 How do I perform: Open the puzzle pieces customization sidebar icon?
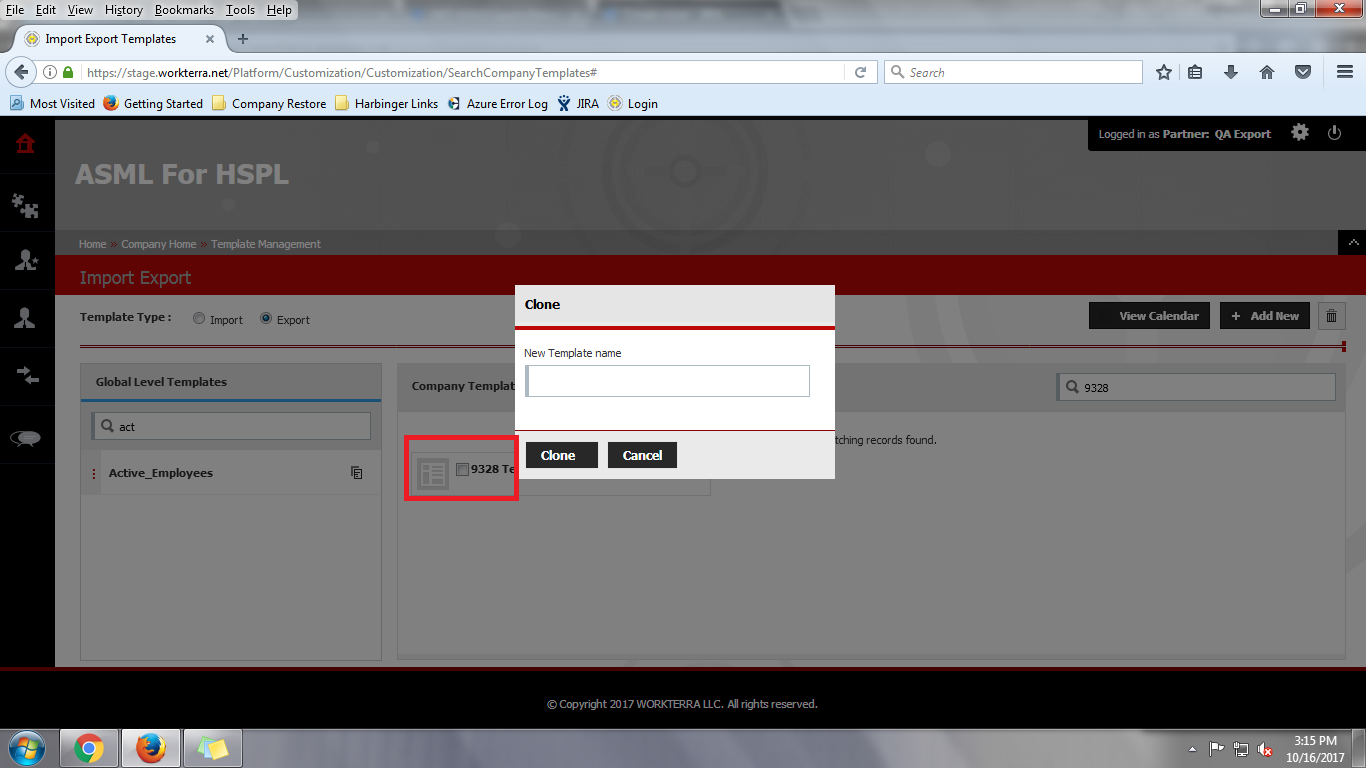(26, 205)
